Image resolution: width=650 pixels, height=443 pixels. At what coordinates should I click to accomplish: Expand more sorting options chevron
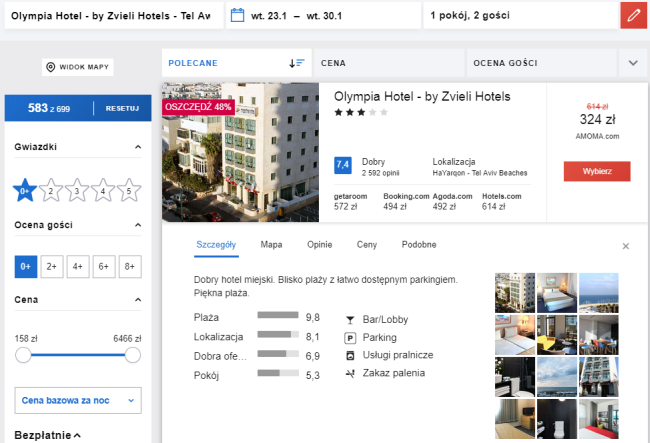(x=632, y=62)
